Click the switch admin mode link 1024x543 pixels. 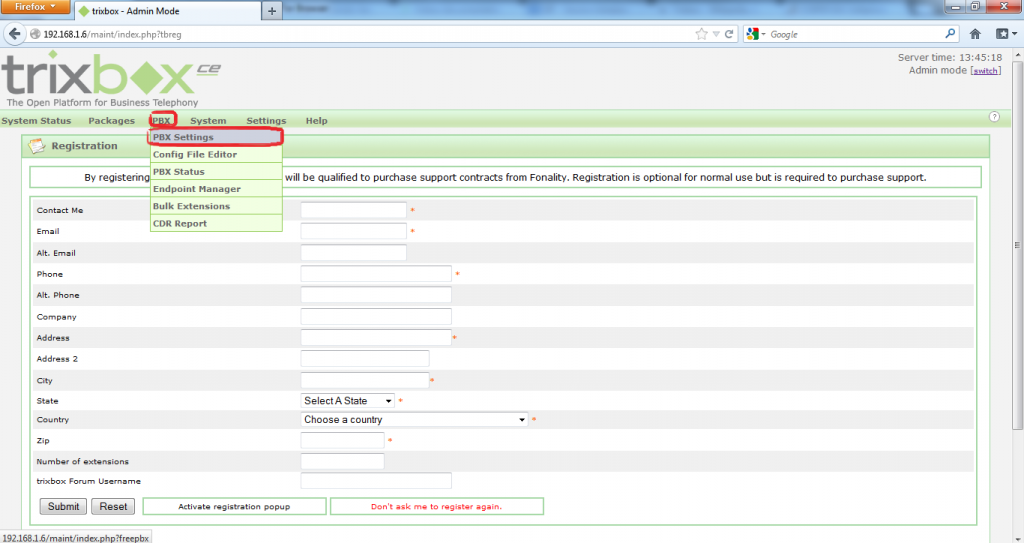[985, 71]
